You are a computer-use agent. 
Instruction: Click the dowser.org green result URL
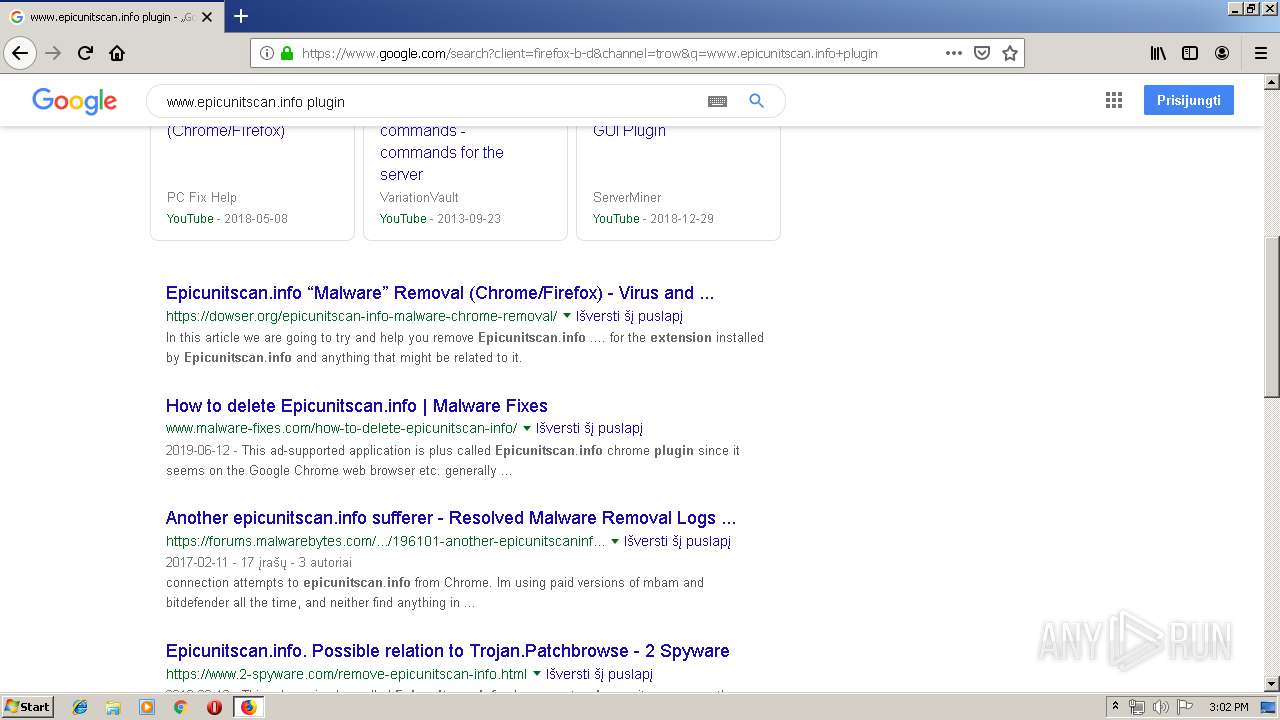click(362, 316)
